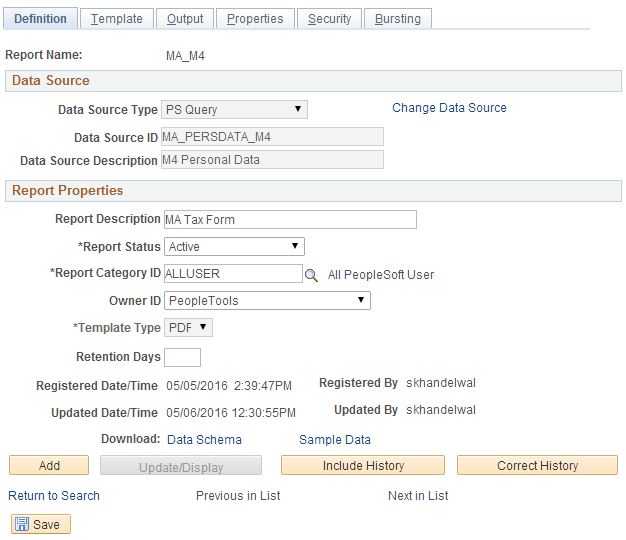Click the Report Category ID lookup magnifier icon
Image resolution: width=626 pixels, height=540 pixels.
pyautogui.click(x=311, y=274)
